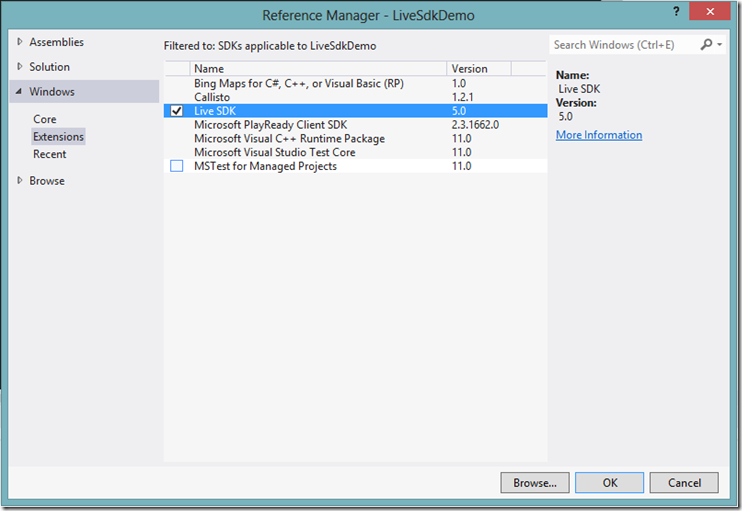Viewport: 742px width, 511px height.
Task: Close the Reference Manager dialog
Action: tap(709, 11)
